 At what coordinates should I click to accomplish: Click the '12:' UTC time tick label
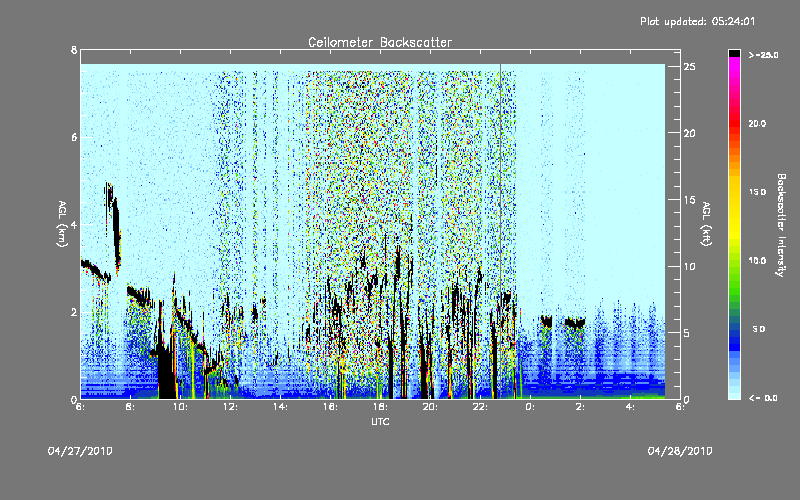(x=230, y=407)
